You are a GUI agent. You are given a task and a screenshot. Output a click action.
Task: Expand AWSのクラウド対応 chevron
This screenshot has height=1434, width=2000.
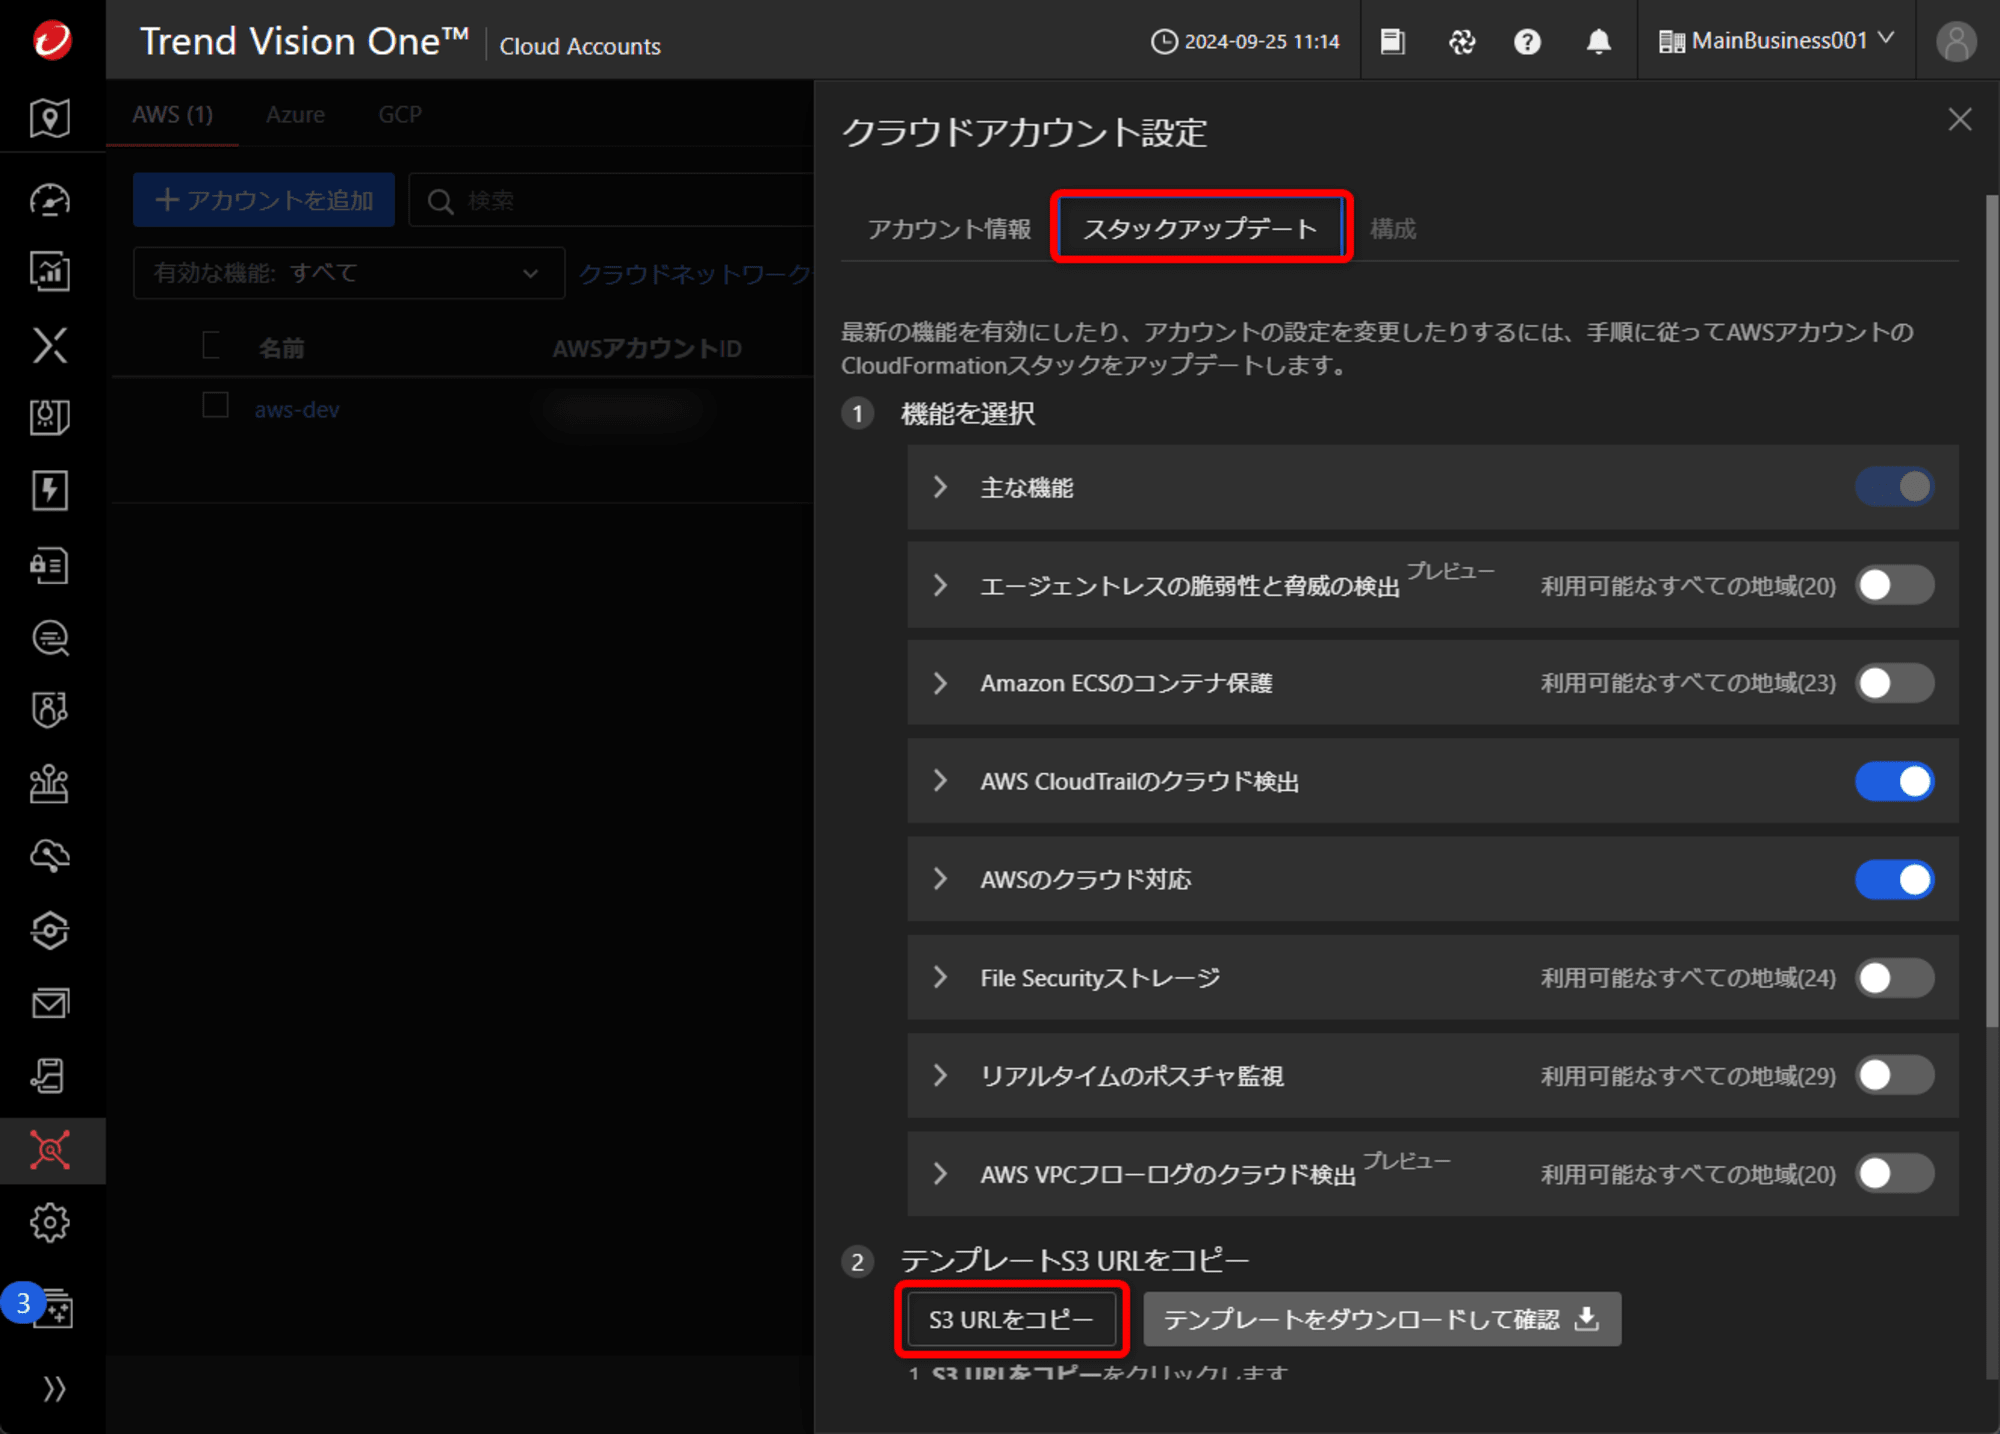(940, 879)
